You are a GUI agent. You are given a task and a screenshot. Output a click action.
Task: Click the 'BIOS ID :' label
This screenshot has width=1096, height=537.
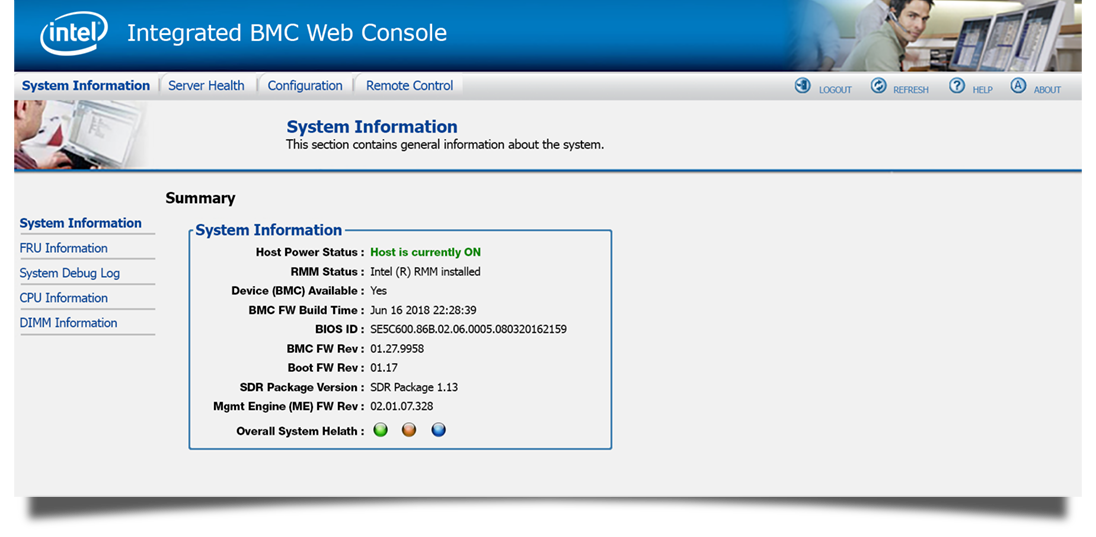point(340,329)
